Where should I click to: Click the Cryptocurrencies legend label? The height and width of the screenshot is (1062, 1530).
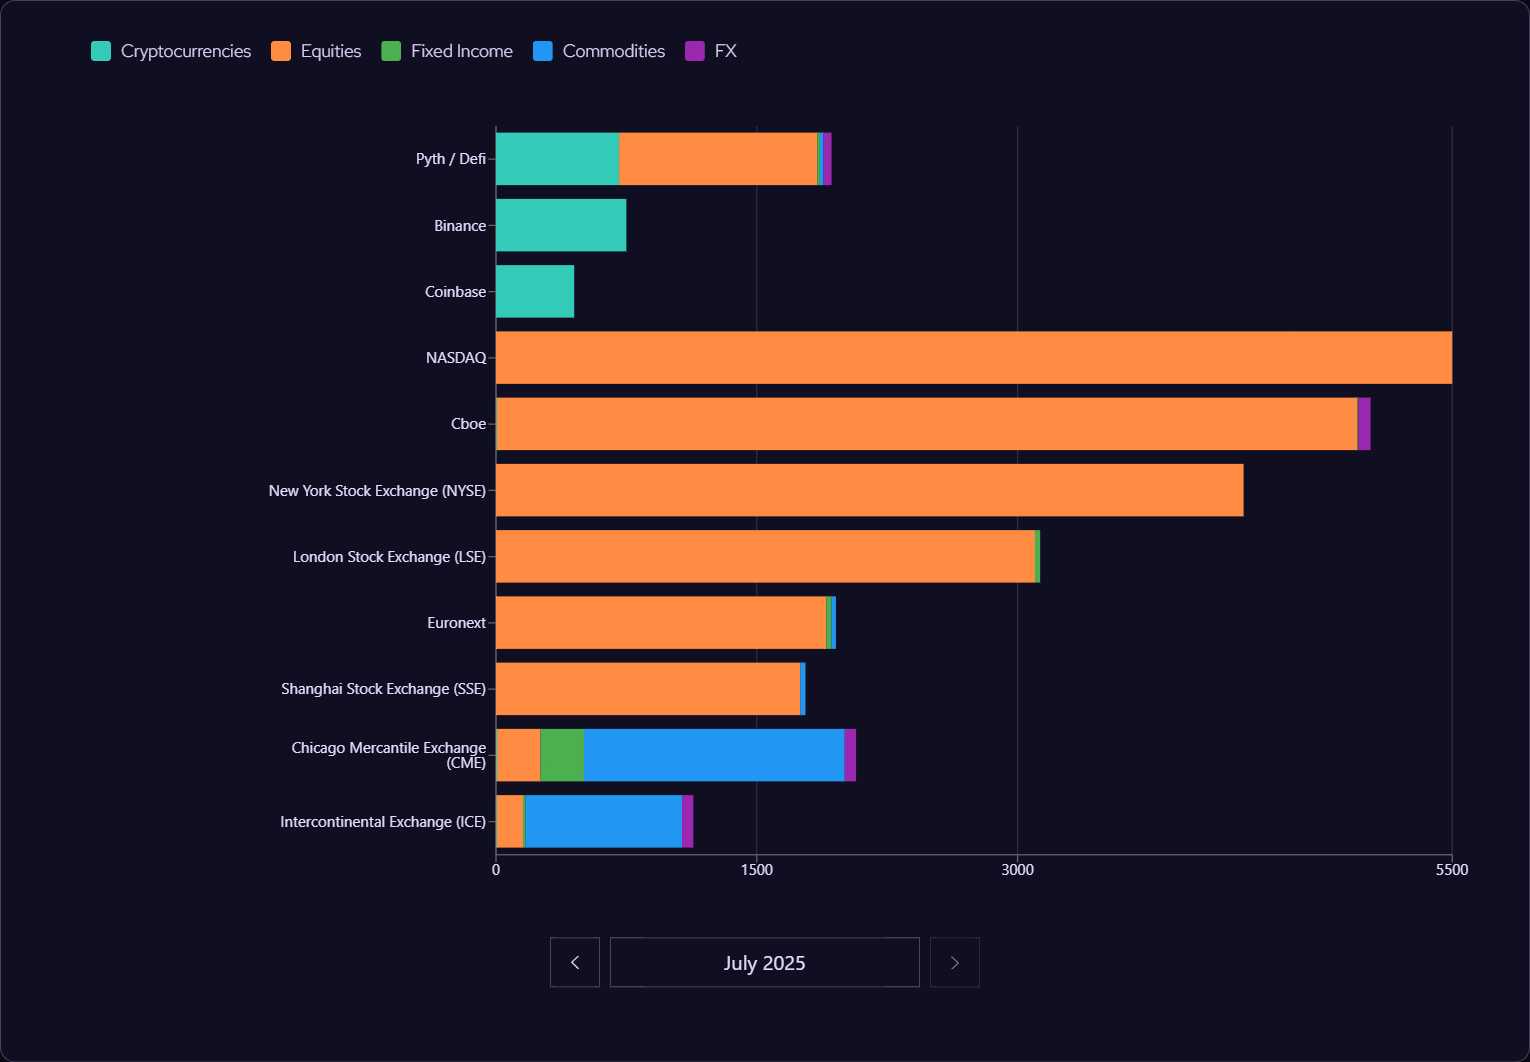click(186, 51)
